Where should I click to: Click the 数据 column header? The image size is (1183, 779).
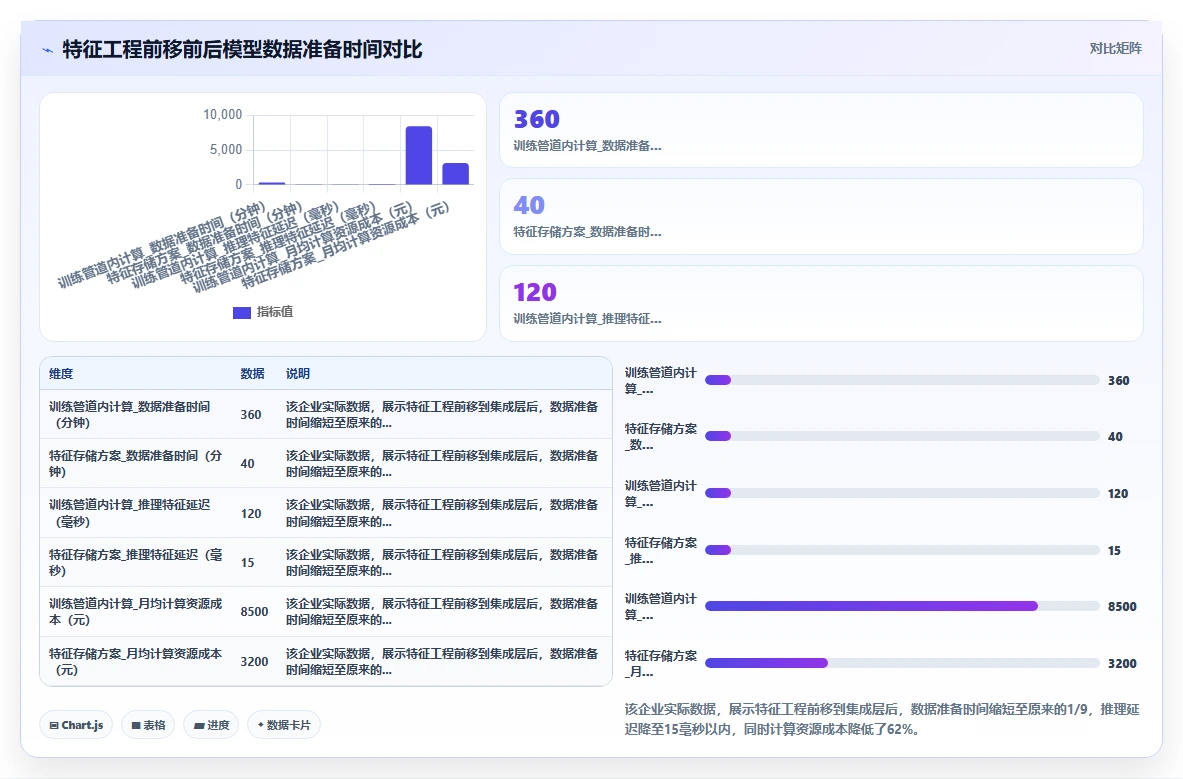coord(252,373)
